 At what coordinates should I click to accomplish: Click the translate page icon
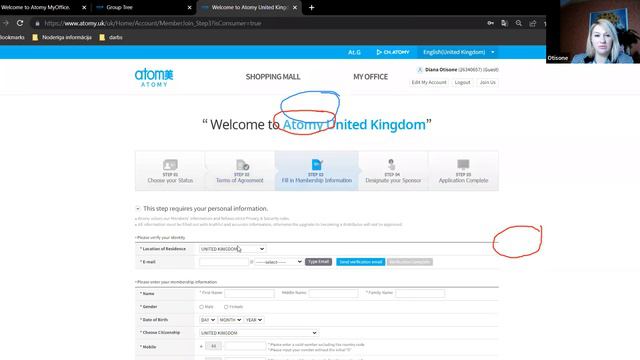pyautogui.click(x=504, y=23)
